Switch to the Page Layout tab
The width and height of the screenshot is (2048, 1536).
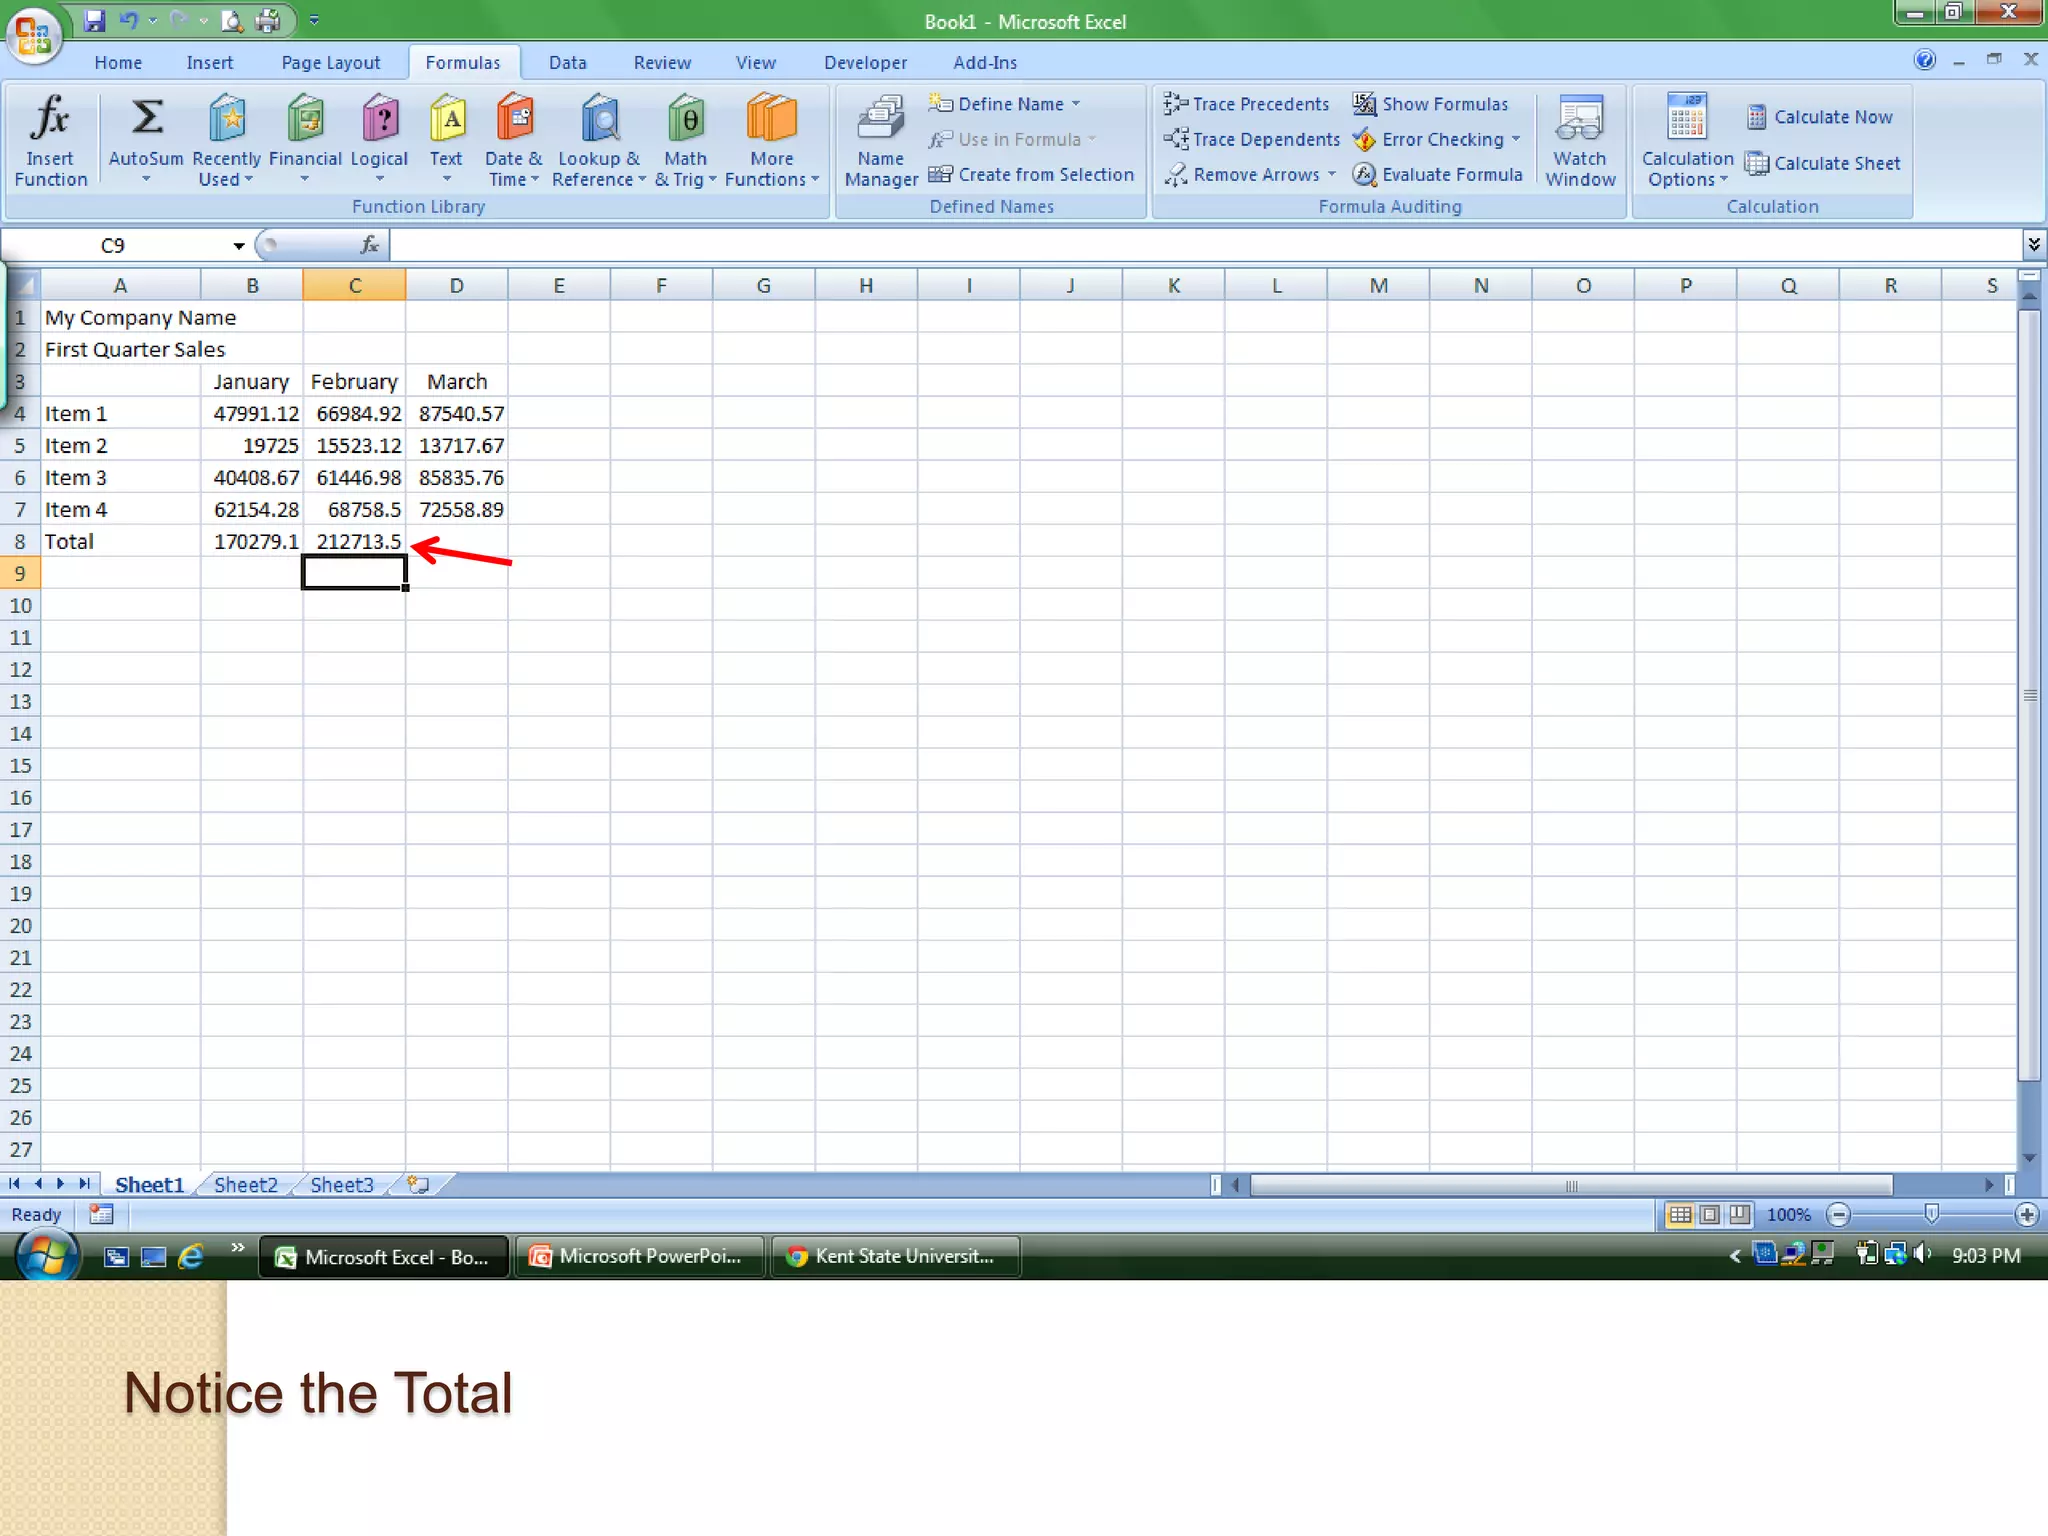(x=331, y=62)
